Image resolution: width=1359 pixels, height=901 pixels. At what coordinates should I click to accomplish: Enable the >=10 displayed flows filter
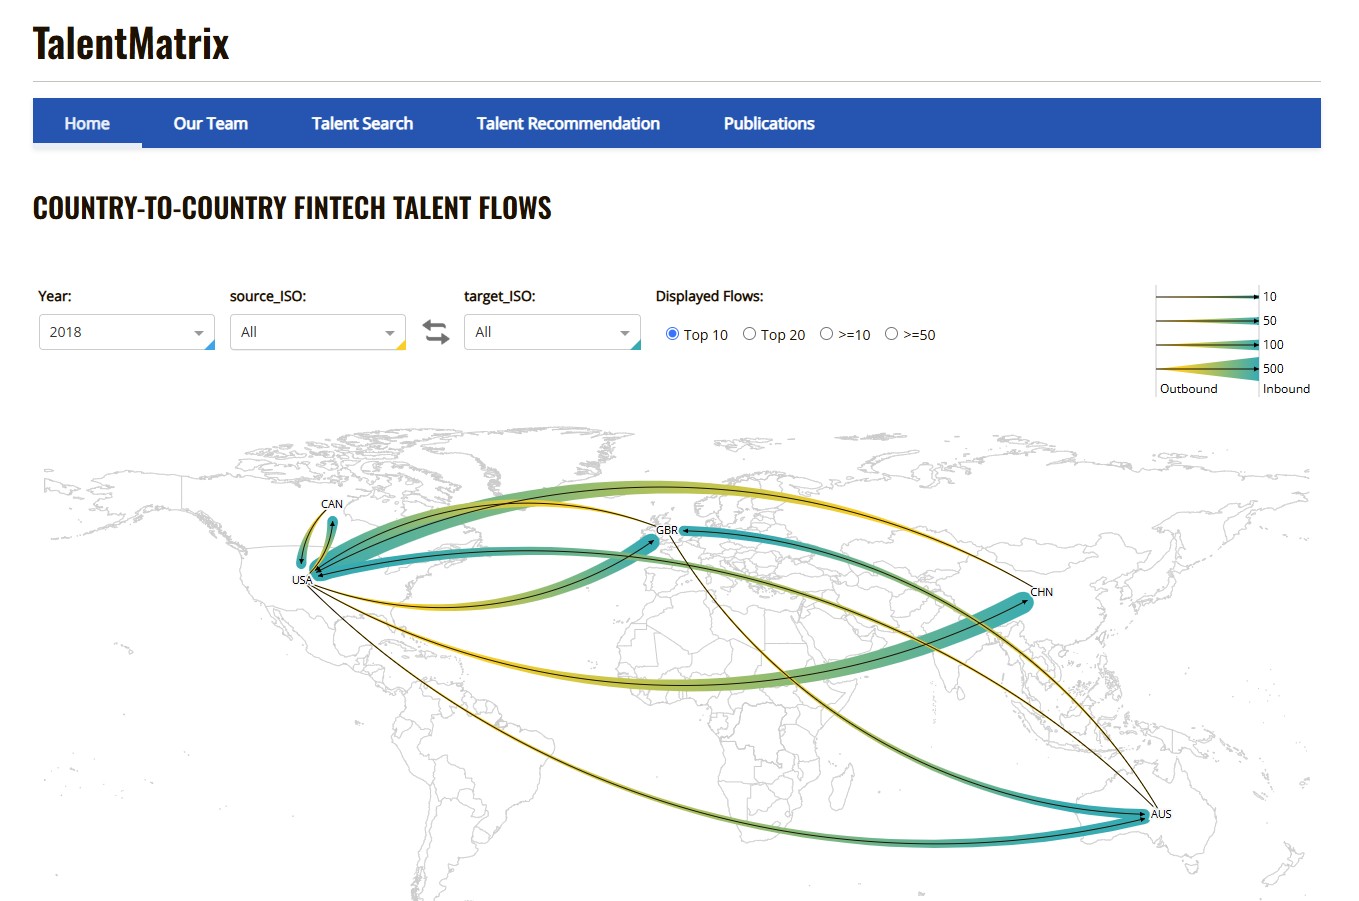827,333
